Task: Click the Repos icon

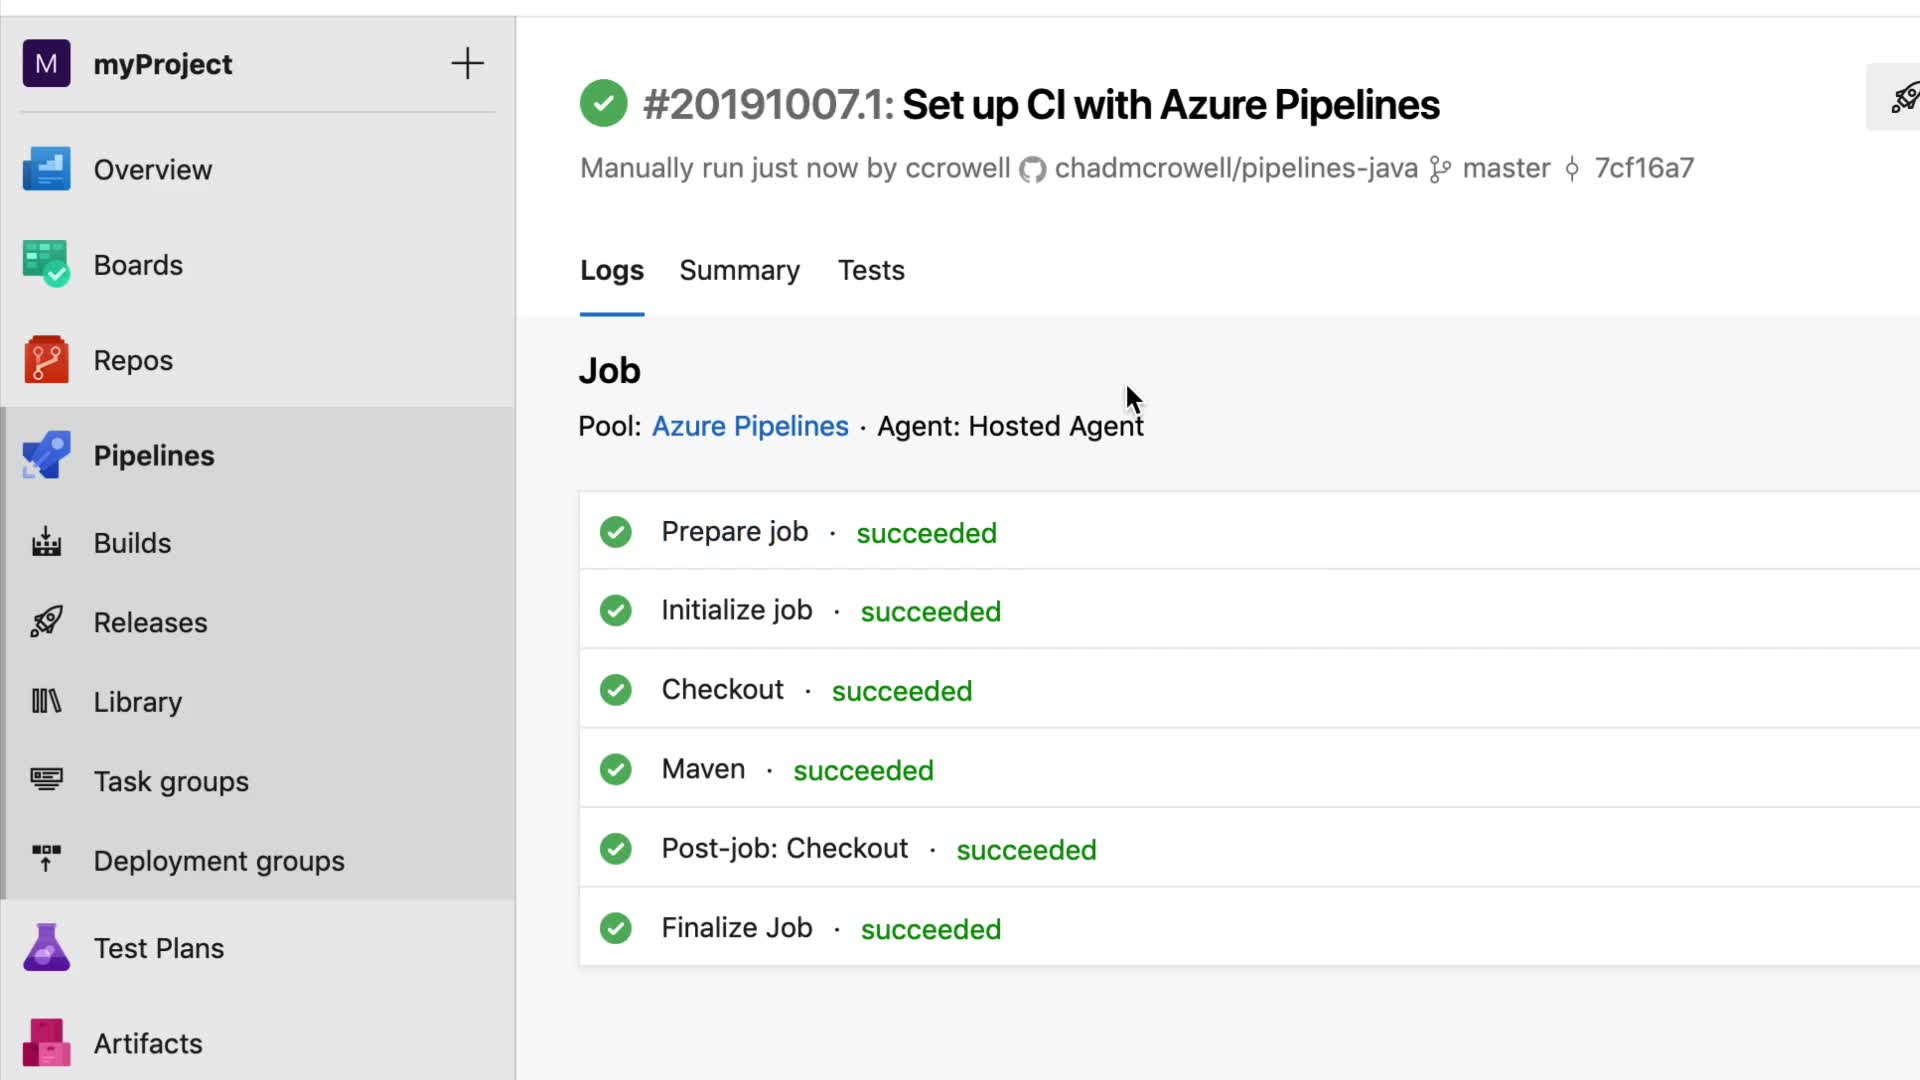Action: (46, 360)
